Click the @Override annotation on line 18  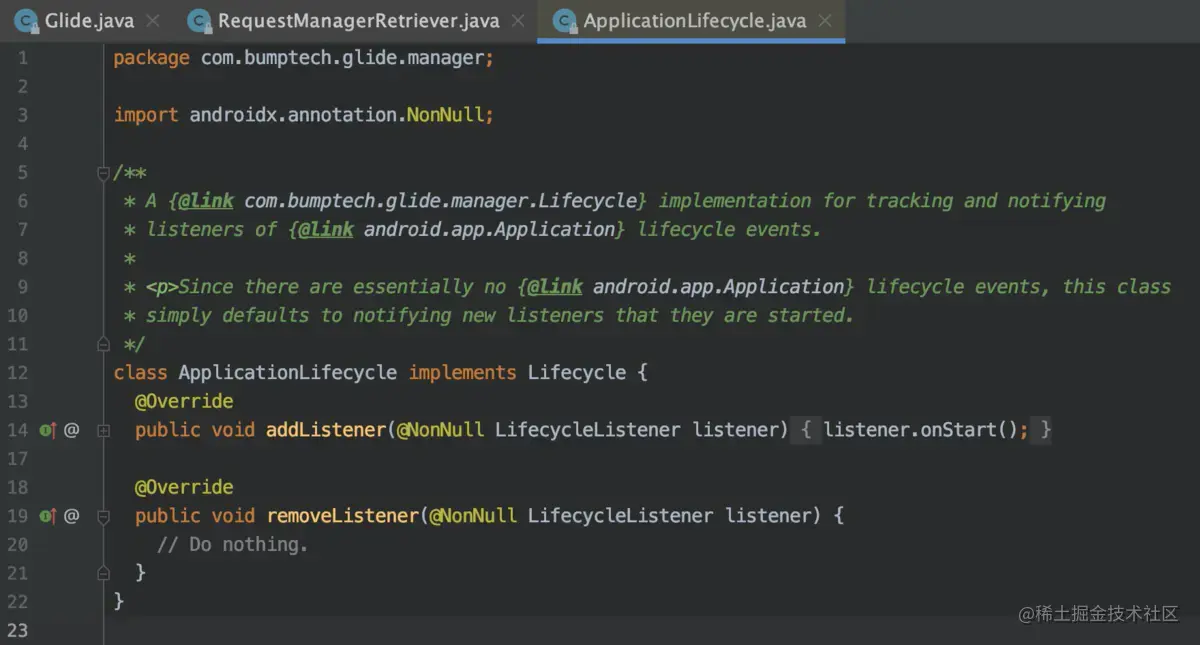click(x=184, y=487)
